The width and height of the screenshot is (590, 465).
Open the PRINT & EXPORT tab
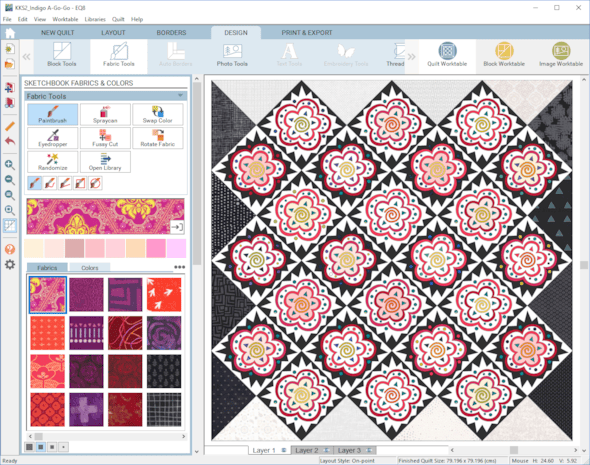click(307, 33)
